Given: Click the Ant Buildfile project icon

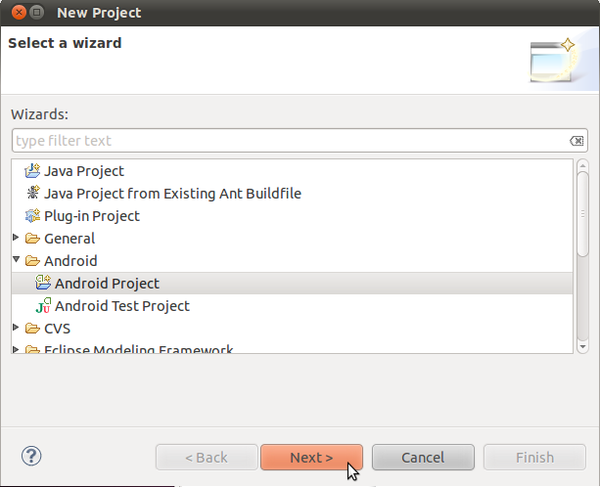Looking at the screenshot, I should pyautogui.click(x=33, y=193).
